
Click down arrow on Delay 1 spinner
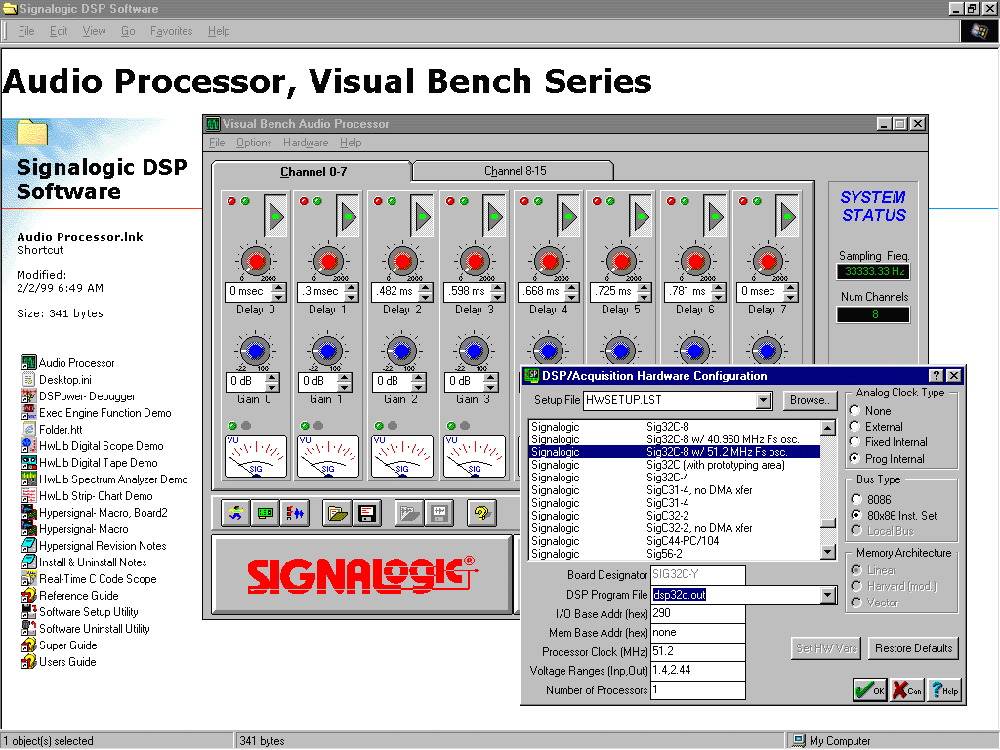click(351, 297)
